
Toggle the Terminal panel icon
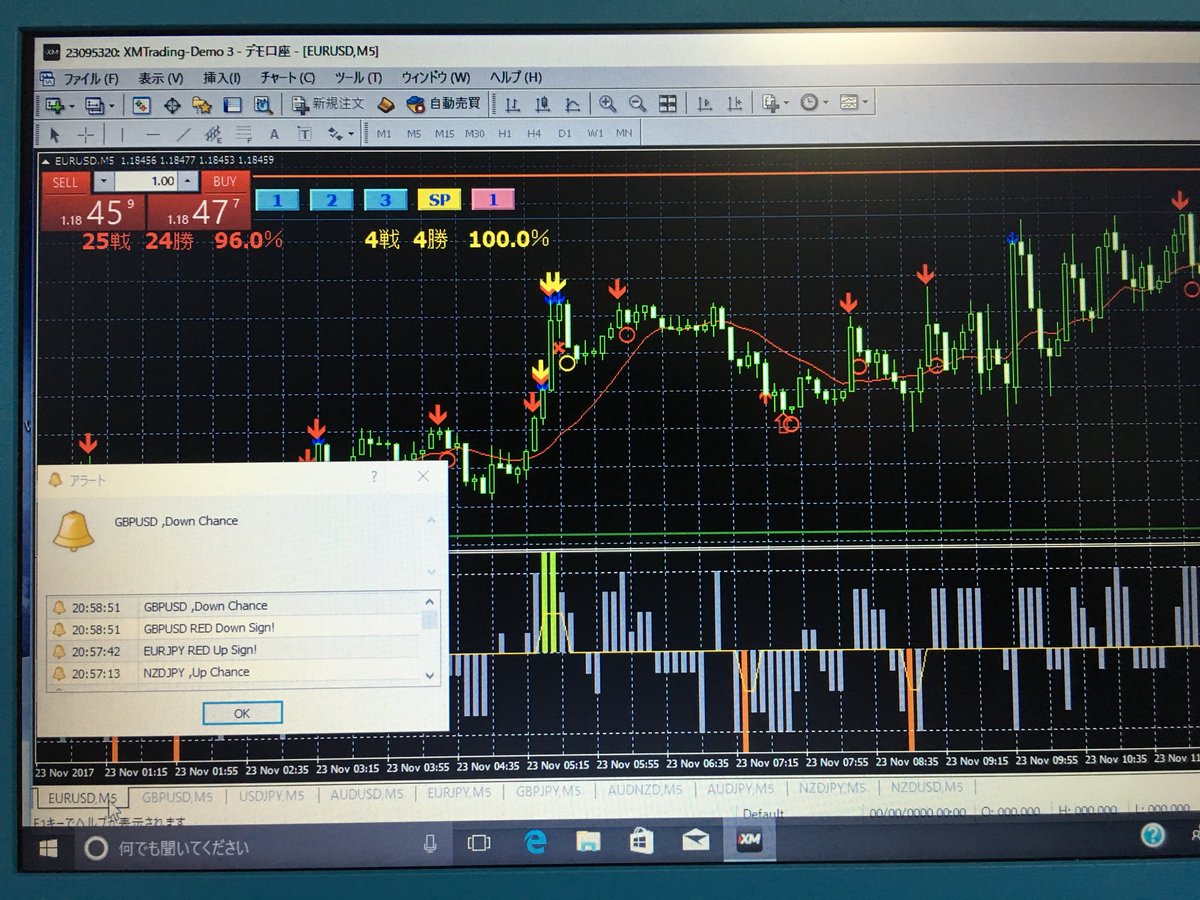pos(232,104)
